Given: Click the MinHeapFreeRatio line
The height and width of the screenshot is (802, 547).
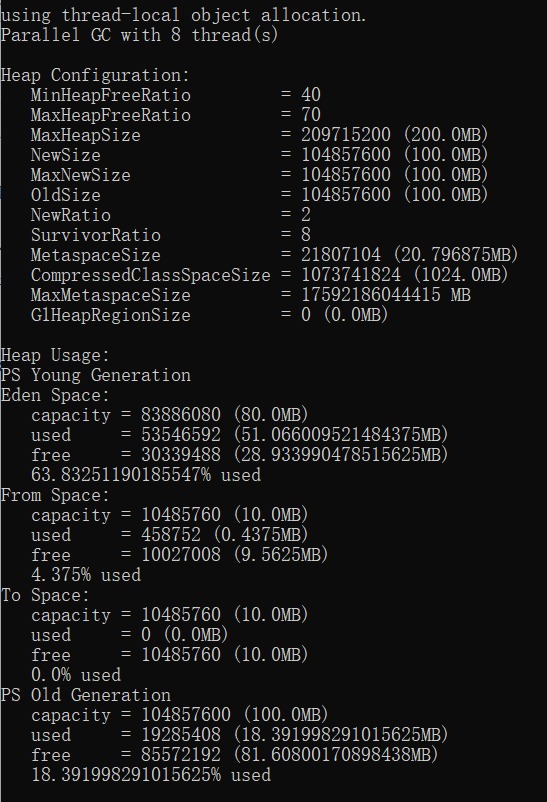Looking at the screenshot, I should pos(176,95).
